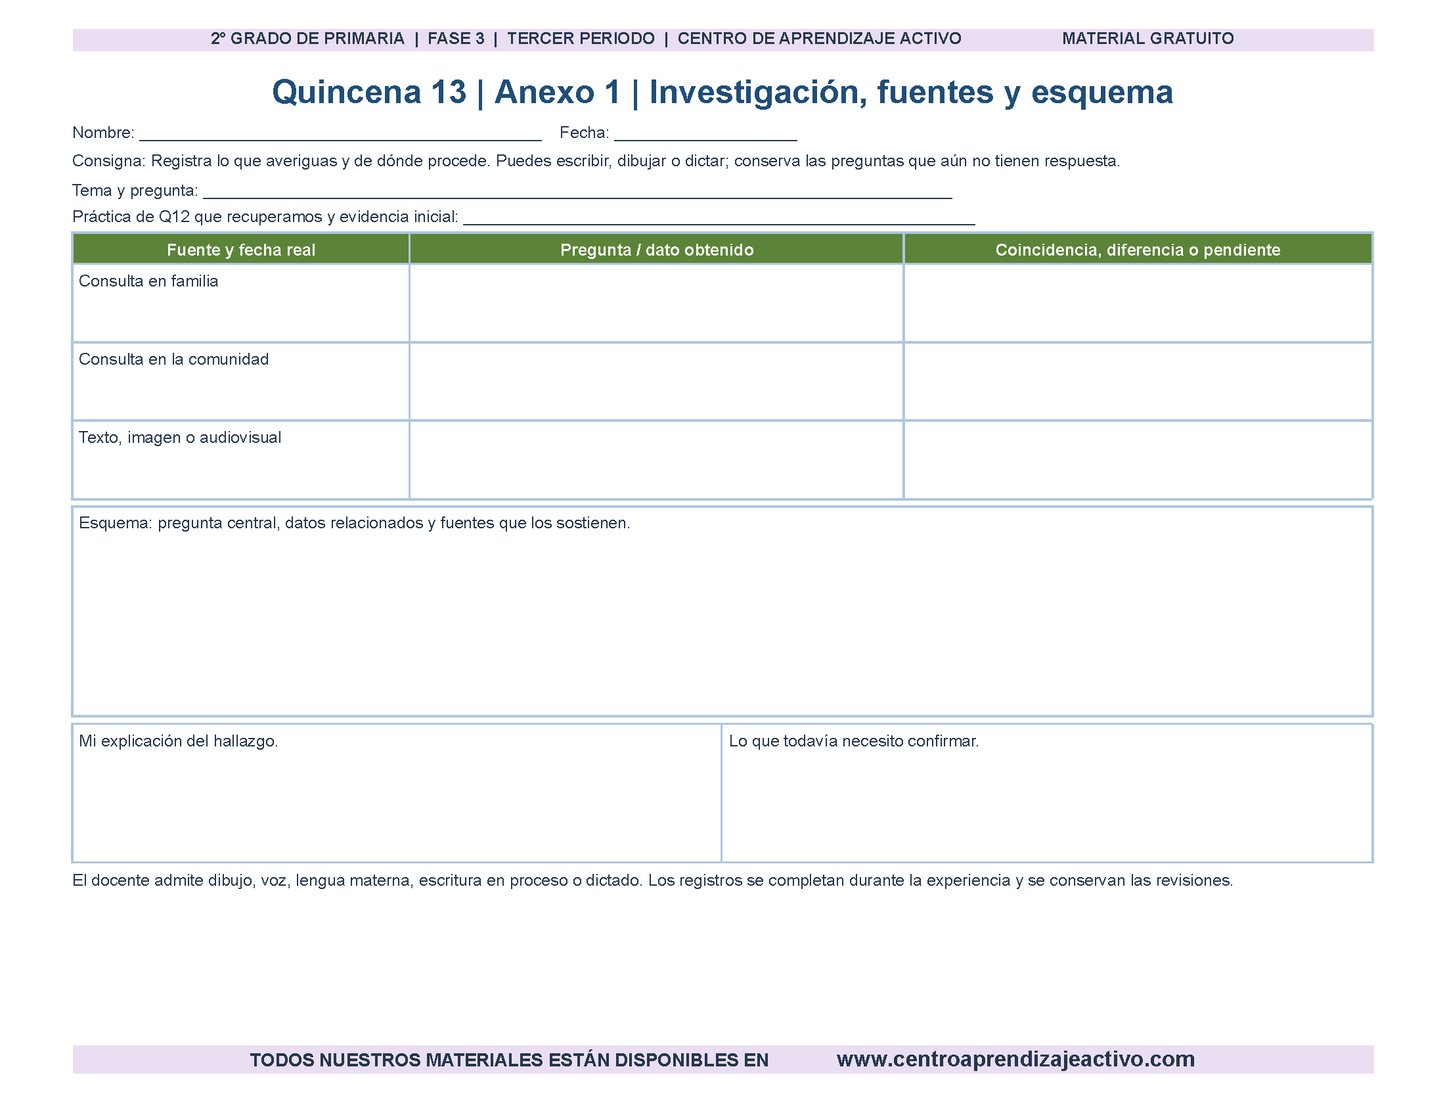1445x1117 pixels.
Task: Click the 'Fuente y fecha real' column header
Action: (x=241, y=250)
